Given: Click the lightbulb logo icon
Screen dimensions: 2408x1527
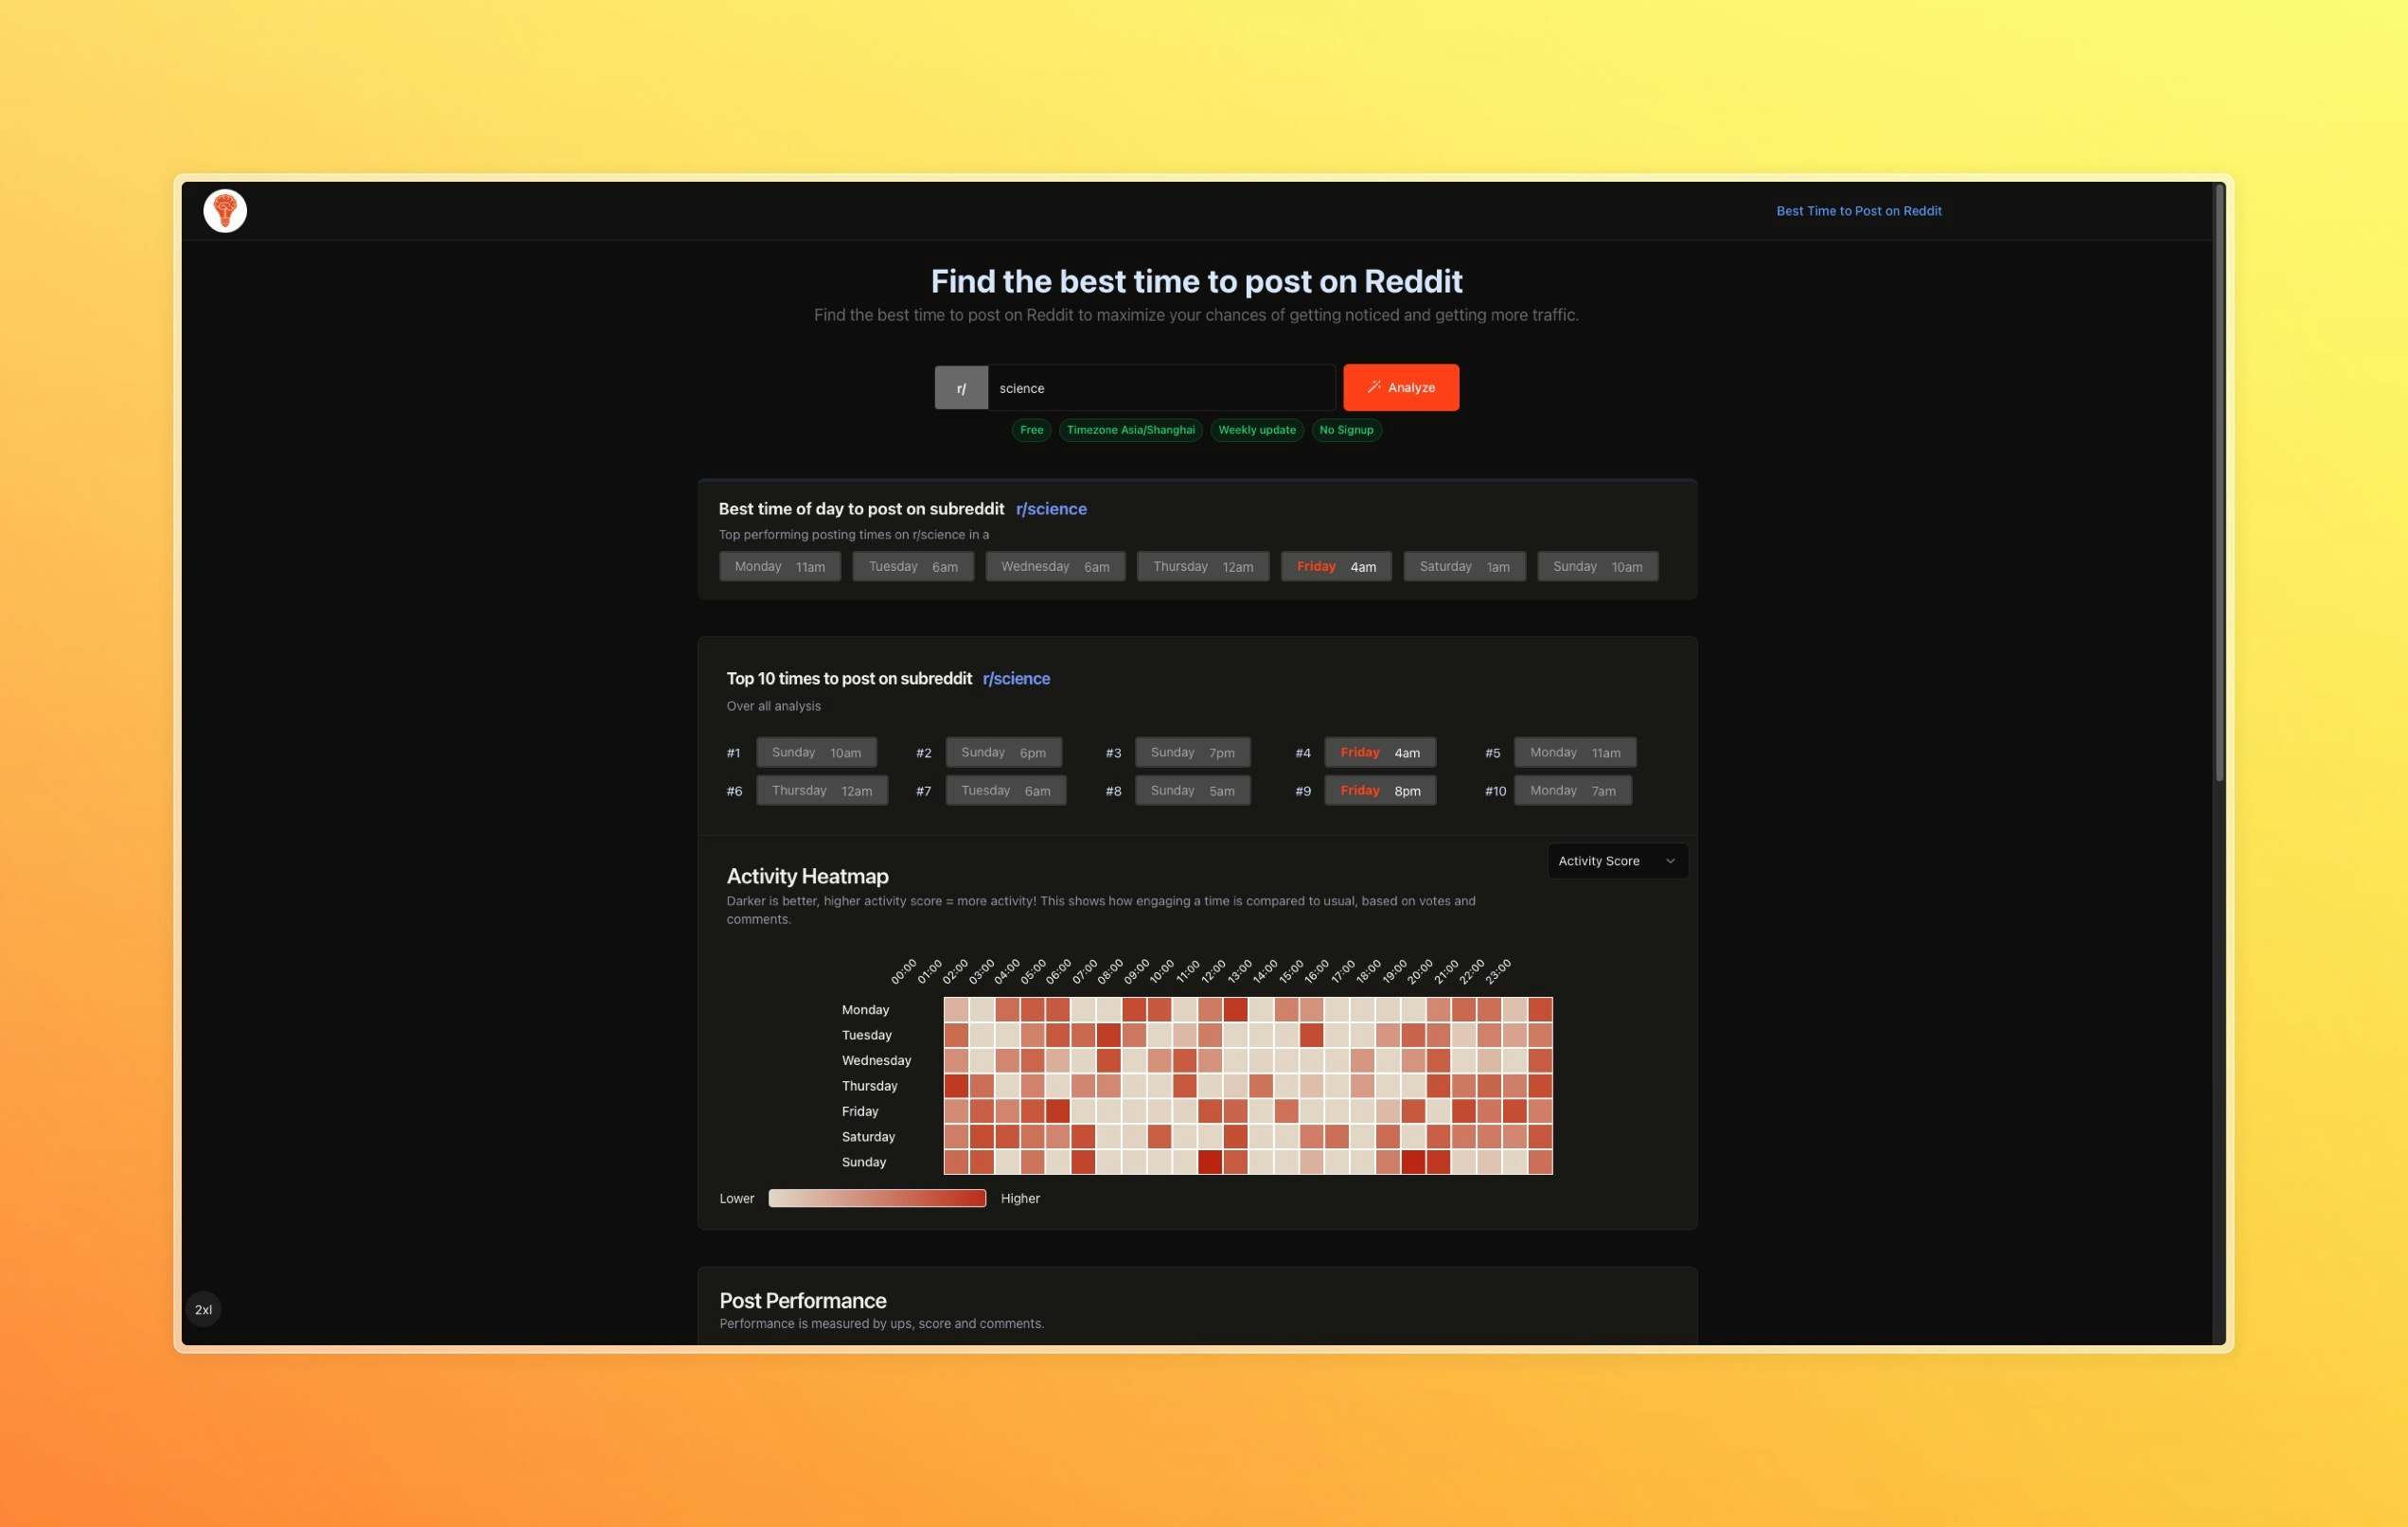Looking at the screenshot, I should (225, 211).
